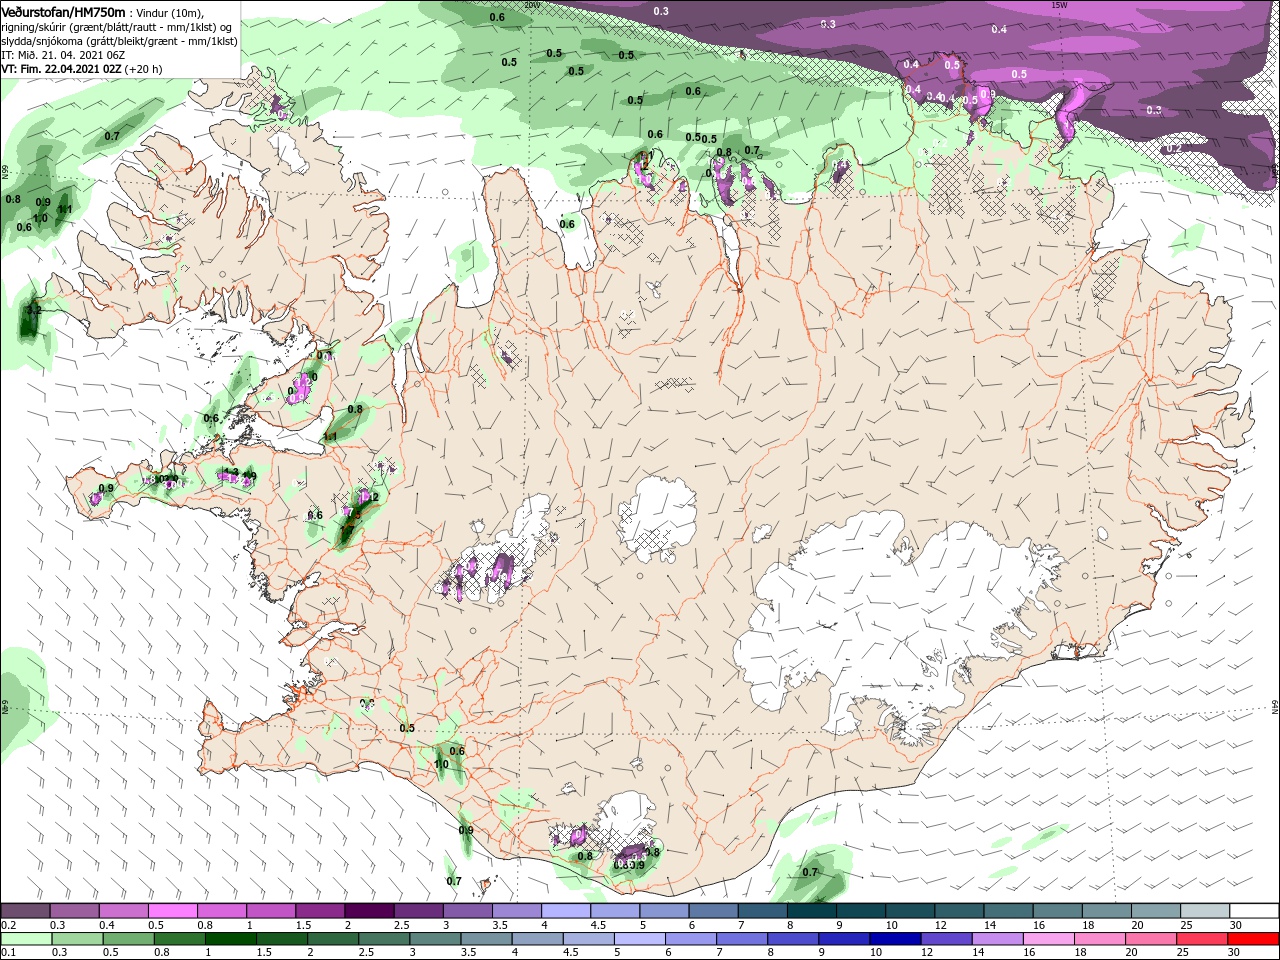This screenshot has width=1280, height=960.
Task: Pick lower-row darkest green swatch labelled 1
Action: 230,940
